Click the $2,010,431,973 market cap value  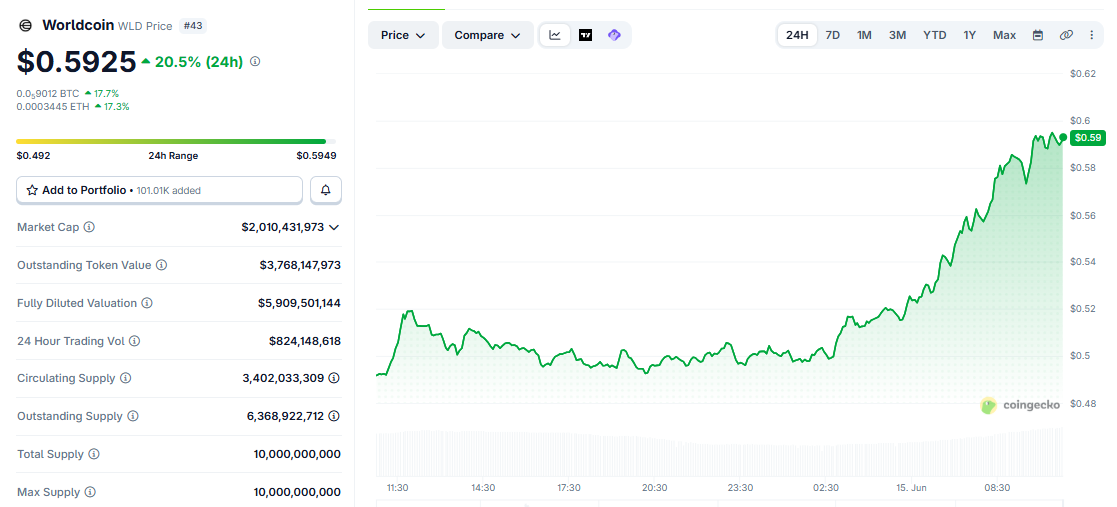282,227
